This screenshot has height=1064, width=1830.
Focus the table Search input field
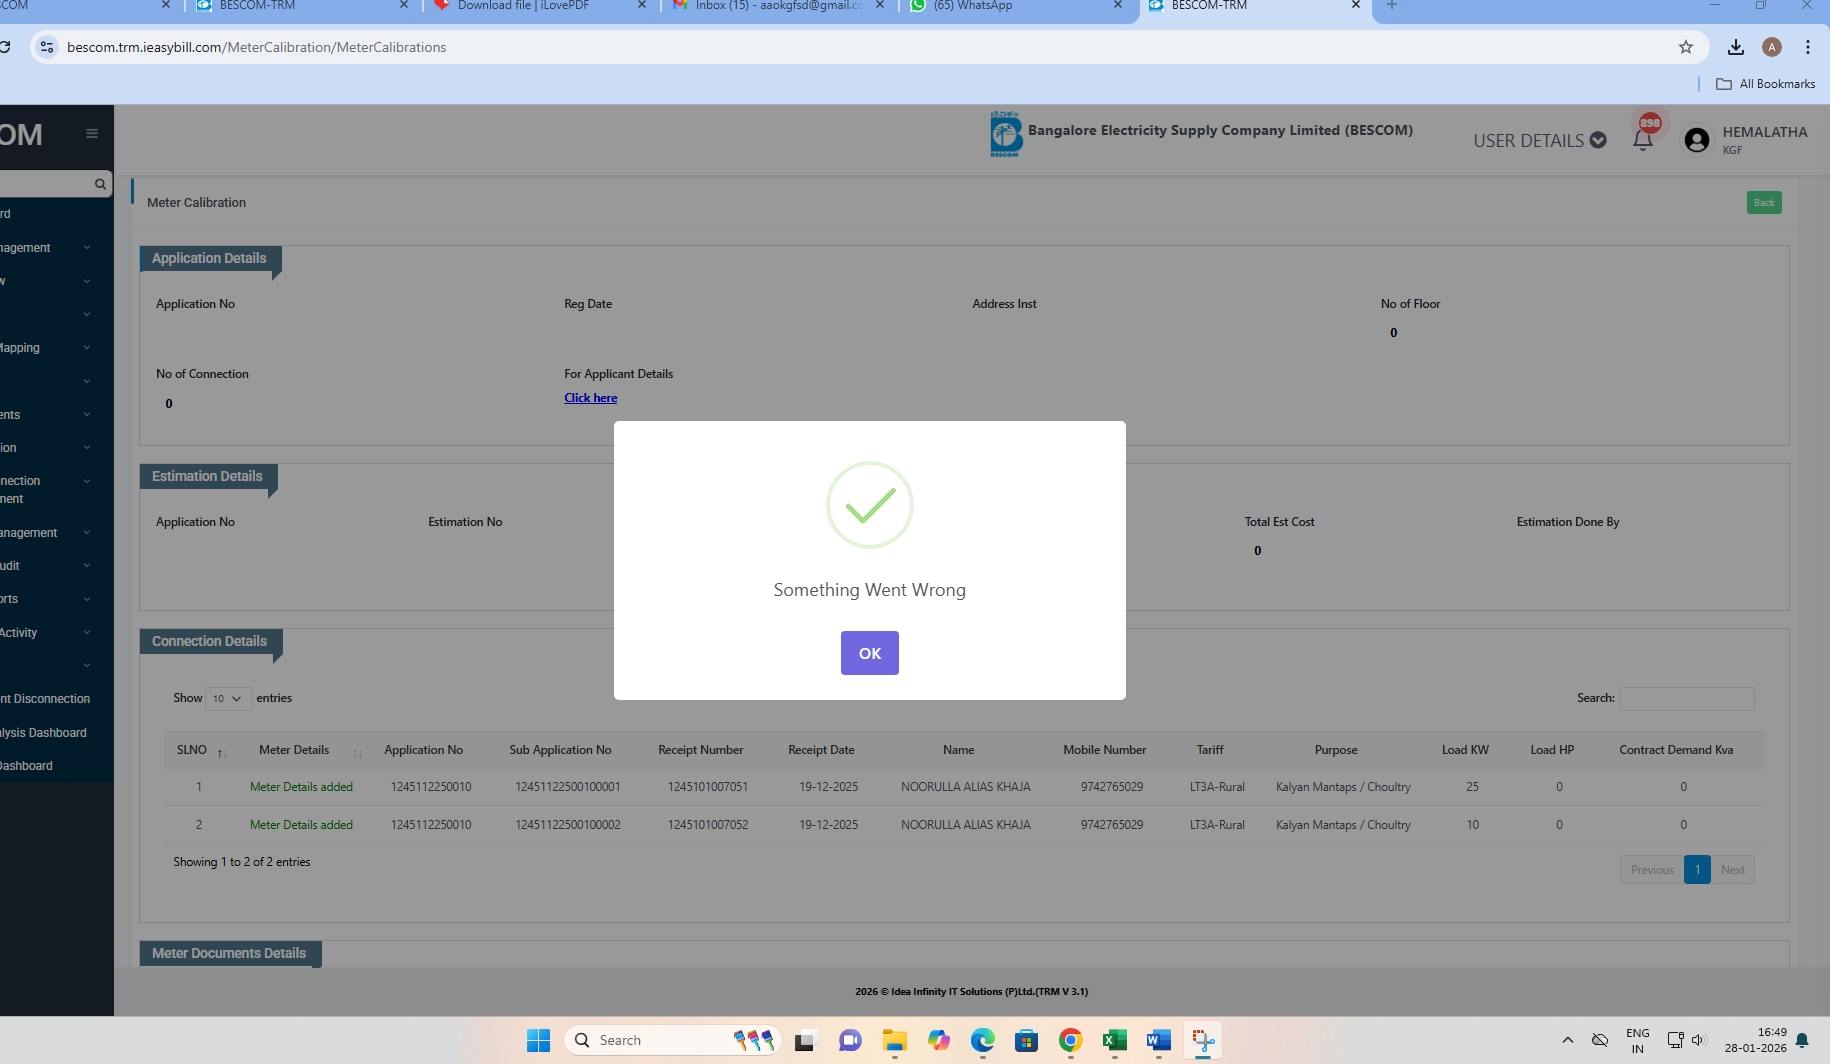click(x=1687, y=698)
